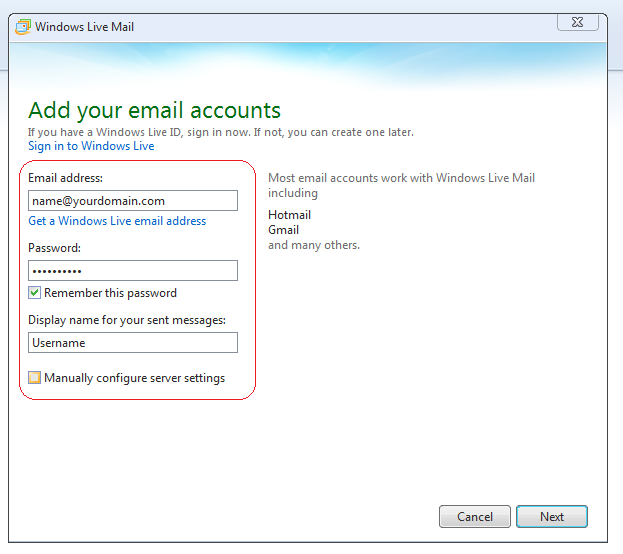Click the Display name input field

[x=133, y=343]
